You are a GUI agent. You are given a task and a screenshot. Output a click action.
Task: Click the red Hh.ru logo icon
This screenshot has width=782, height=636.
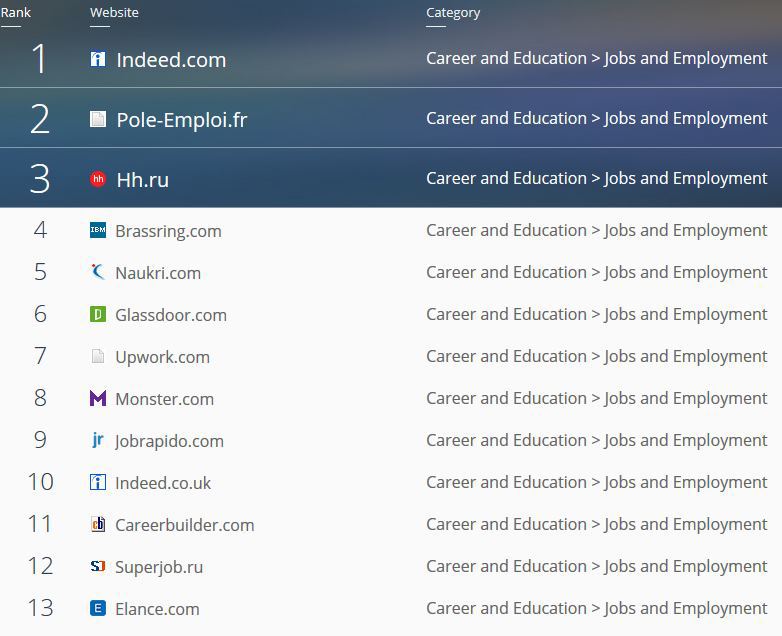click(98, 179)
